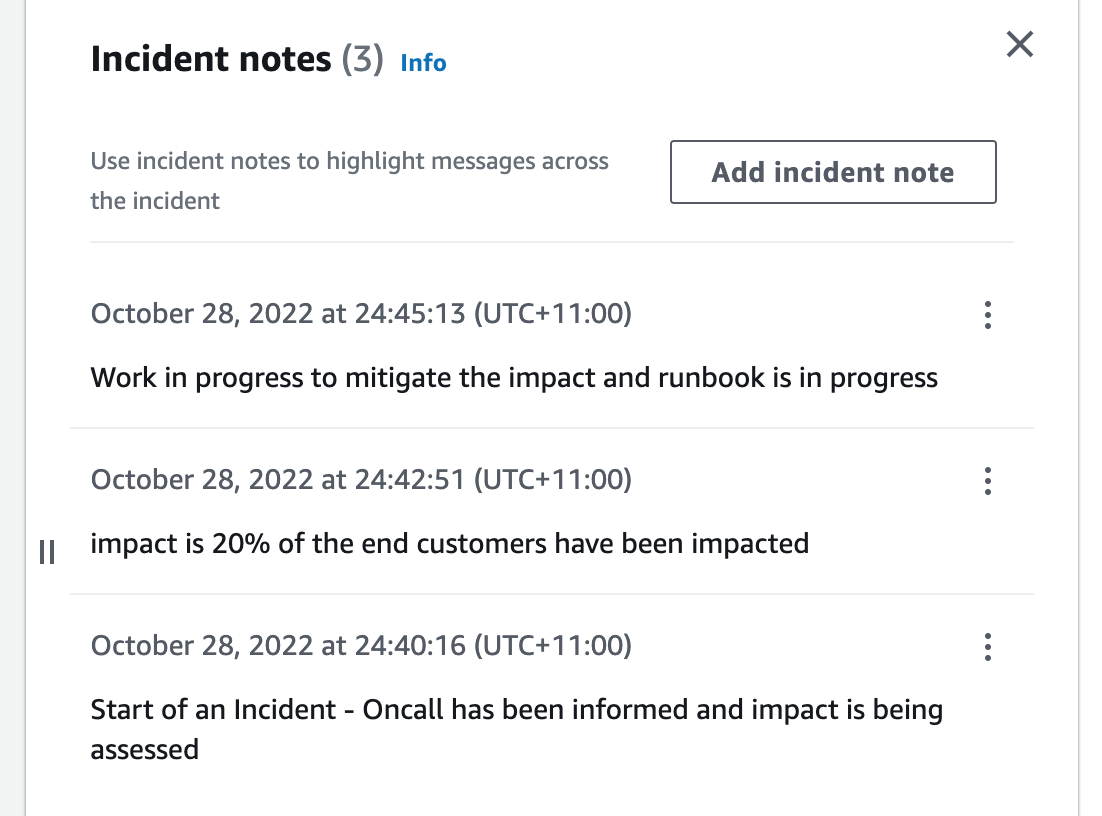Viewport: 1102px width, 816px height.
Task: Click the note count label showing (3)
Action: [362, 59]
